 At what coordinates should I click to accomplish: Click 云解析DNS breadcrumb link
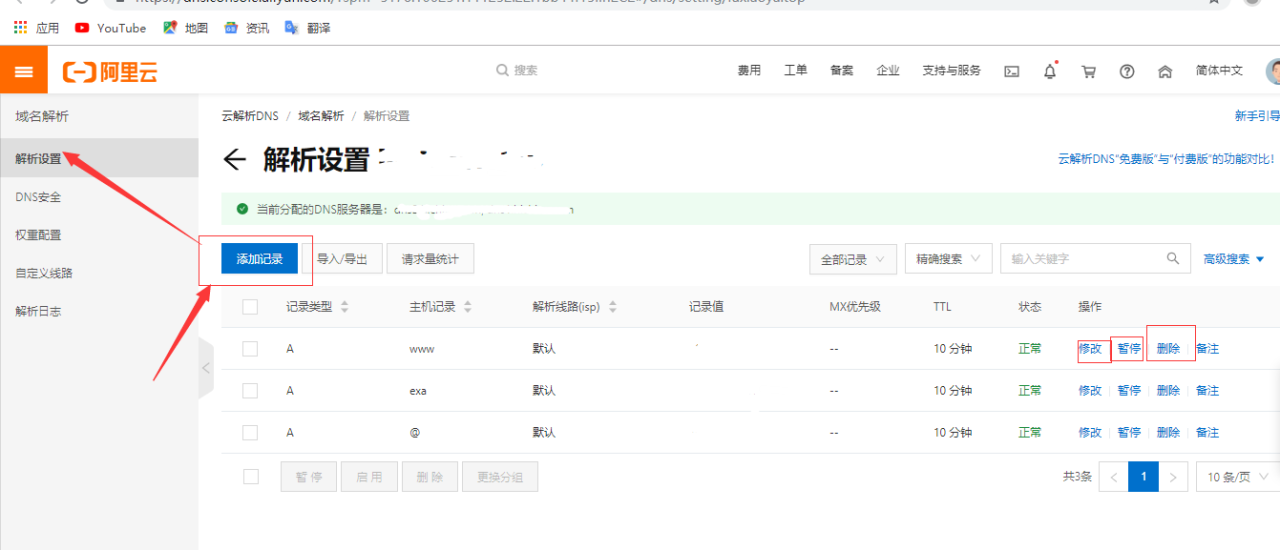pyautogui.click(x=250, y=116)
